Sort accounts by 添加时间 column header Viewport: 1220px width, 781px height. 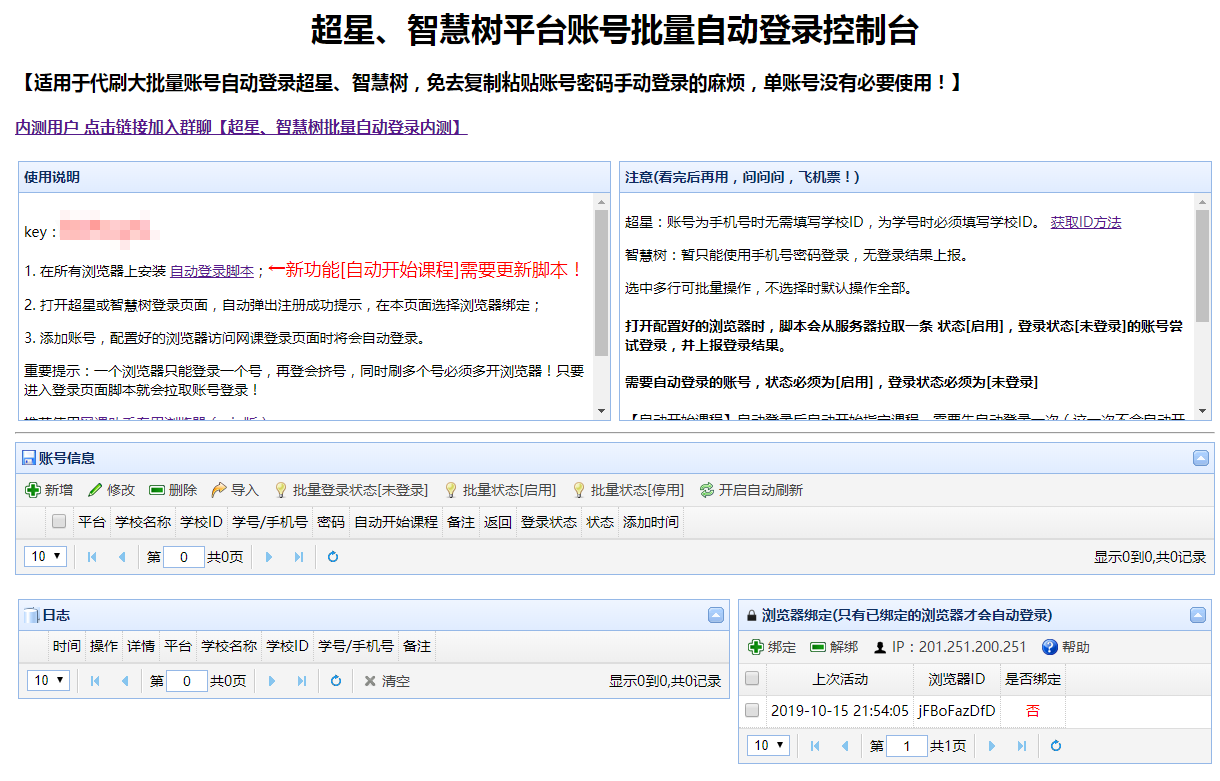click(x=651, y=522)
